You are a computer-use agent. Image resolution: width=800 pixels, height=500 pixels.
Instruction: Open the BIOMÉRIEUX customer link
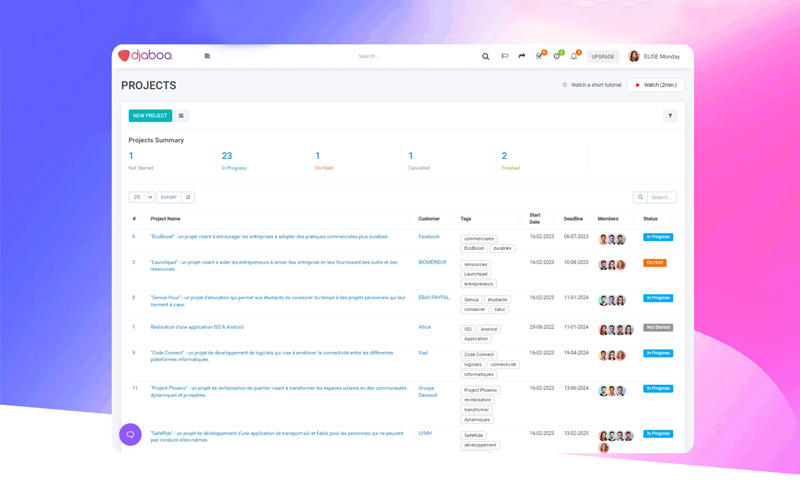pyautogui.click(x=433, y=262)
